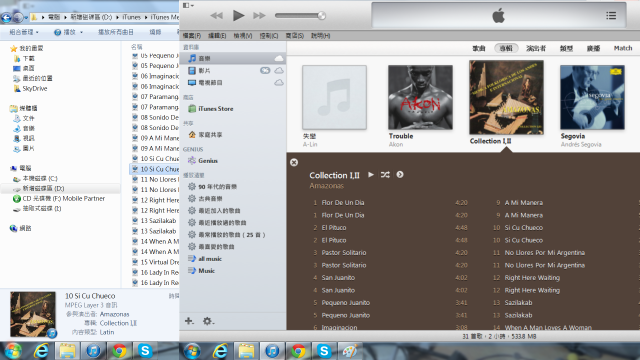Open the 90s music smart playlist
The width and height of the screenshot is (640, 360).
(212, 187)
